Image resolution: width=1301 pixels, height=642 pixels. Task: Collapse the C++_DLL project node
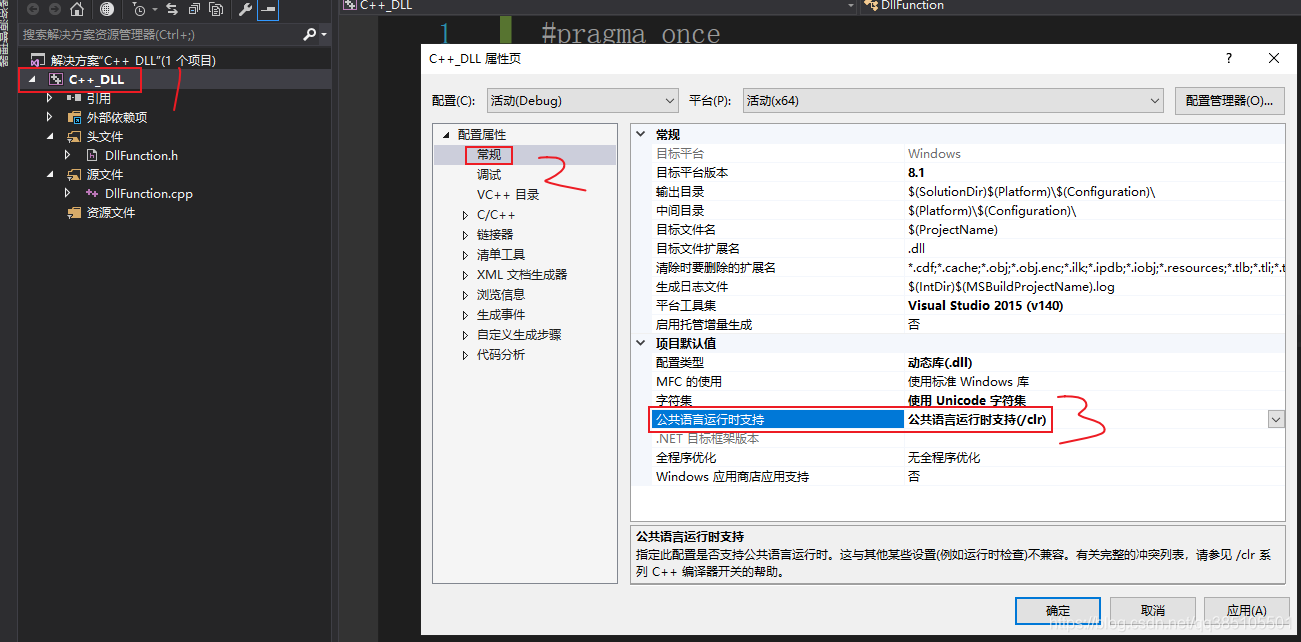pyautogui.click(x=33, y=79)
